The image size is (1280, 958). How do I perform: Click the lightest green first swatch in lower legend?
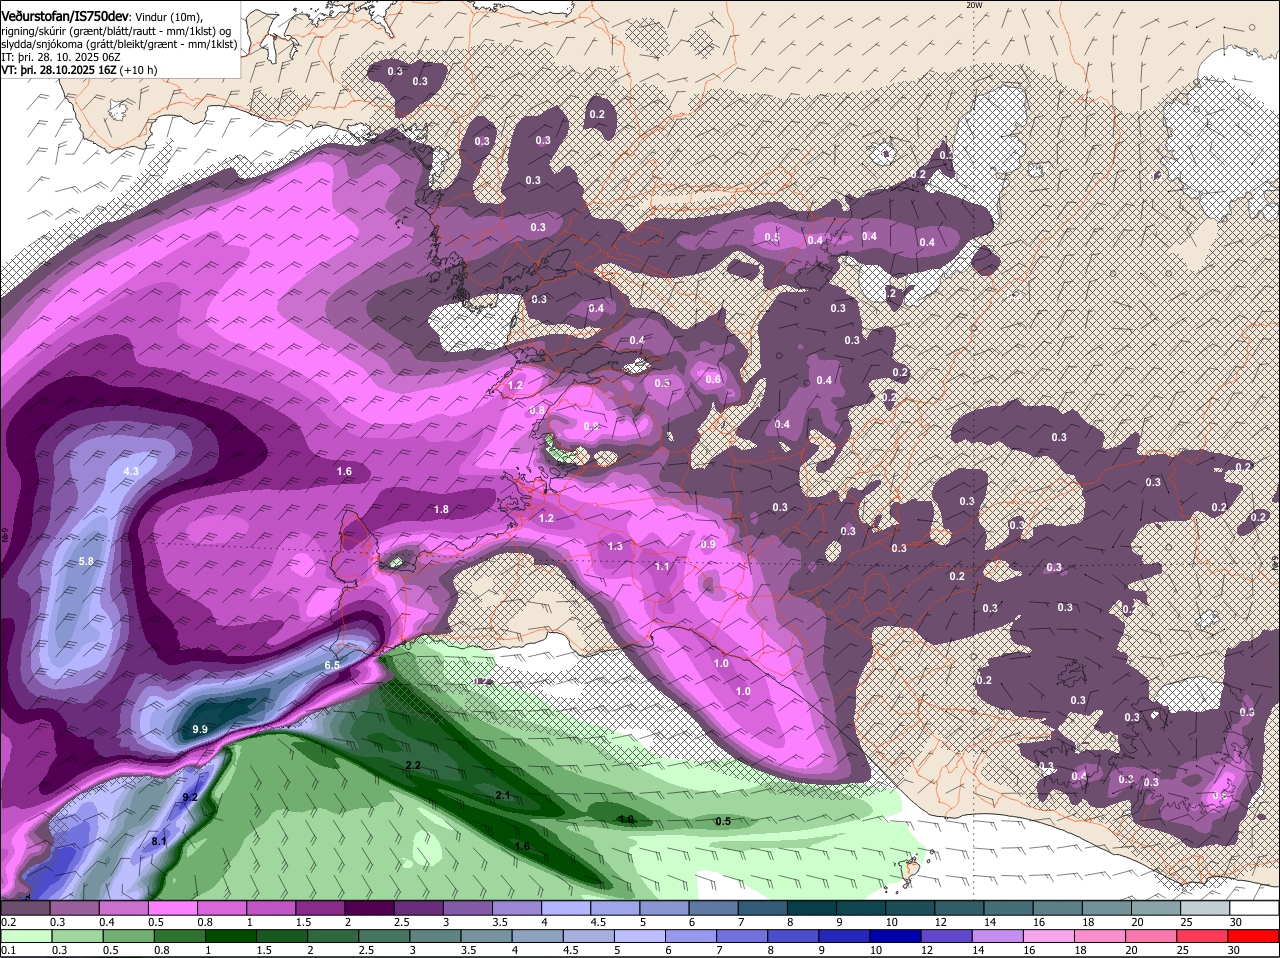(x=28, y=937)
